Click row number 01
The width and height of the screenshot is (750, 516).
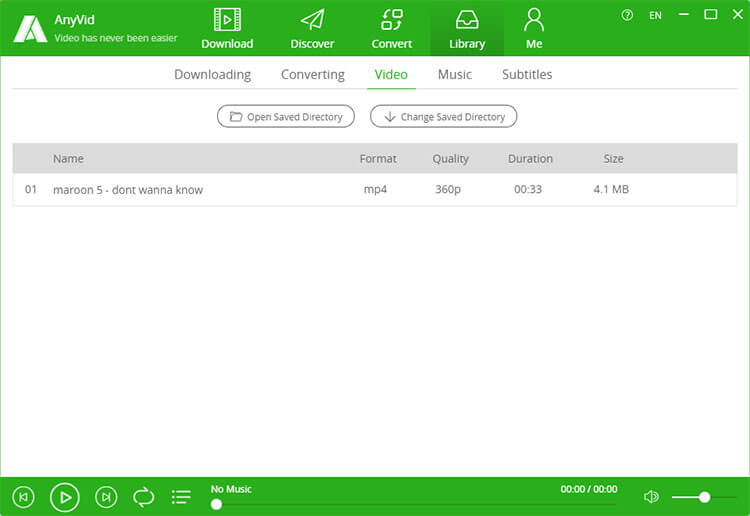(31, 189)
